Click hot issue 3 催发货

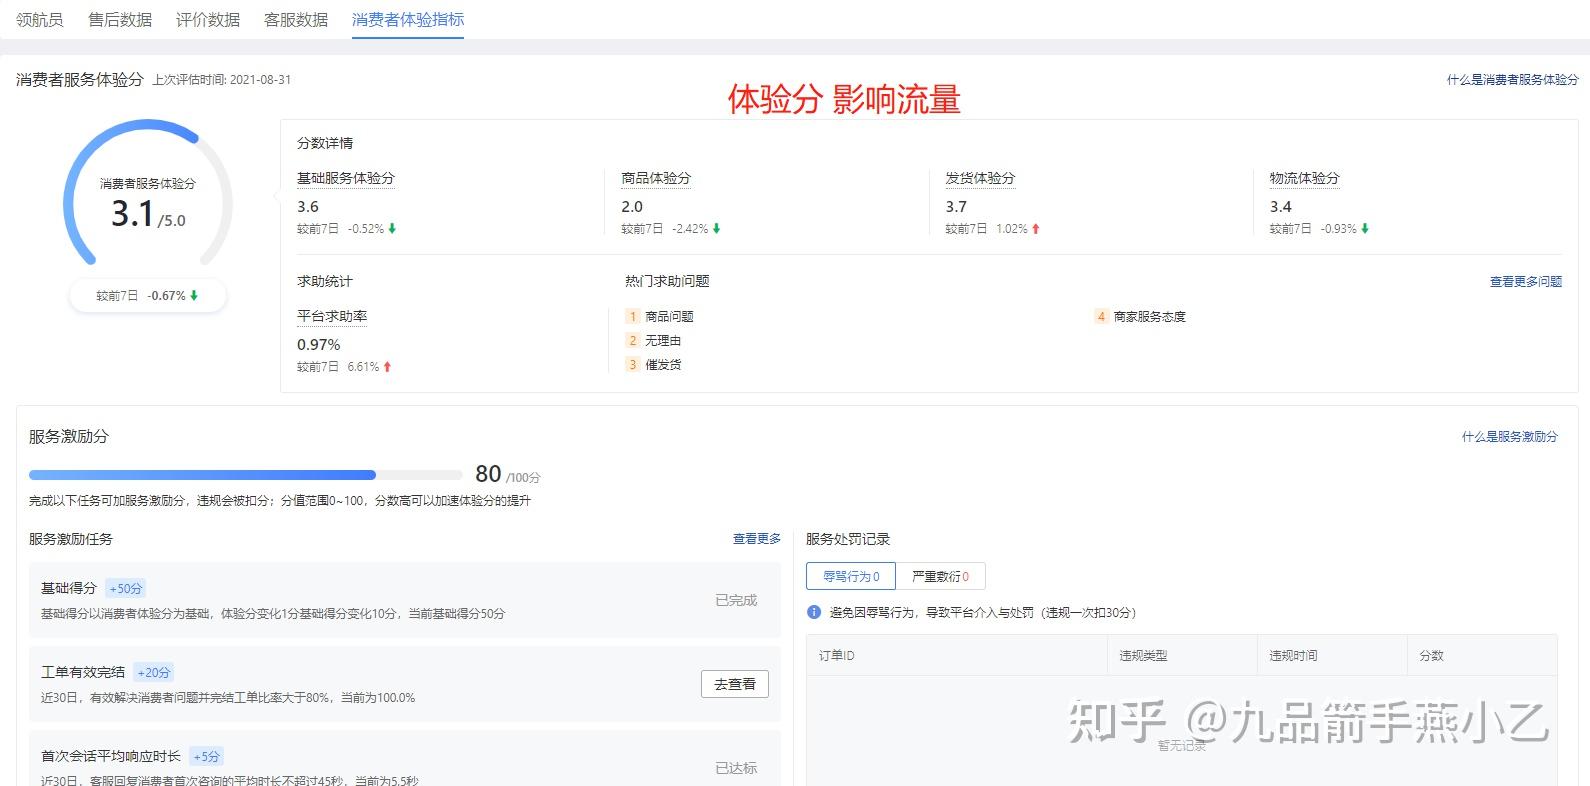coord(654,364)
